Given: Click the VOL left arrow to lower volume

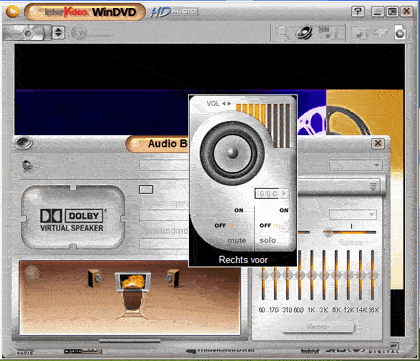Looking at the screenshot, I should (224, 104).
